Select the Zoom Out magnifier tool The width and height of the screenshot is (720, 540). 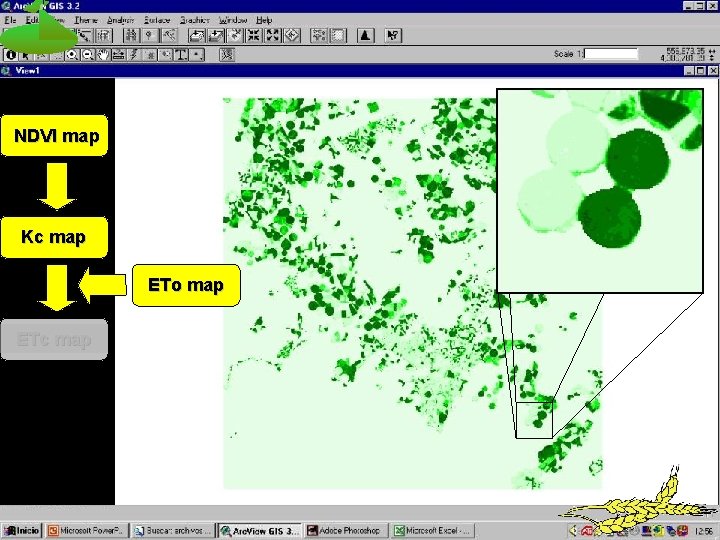coord(88,55)
